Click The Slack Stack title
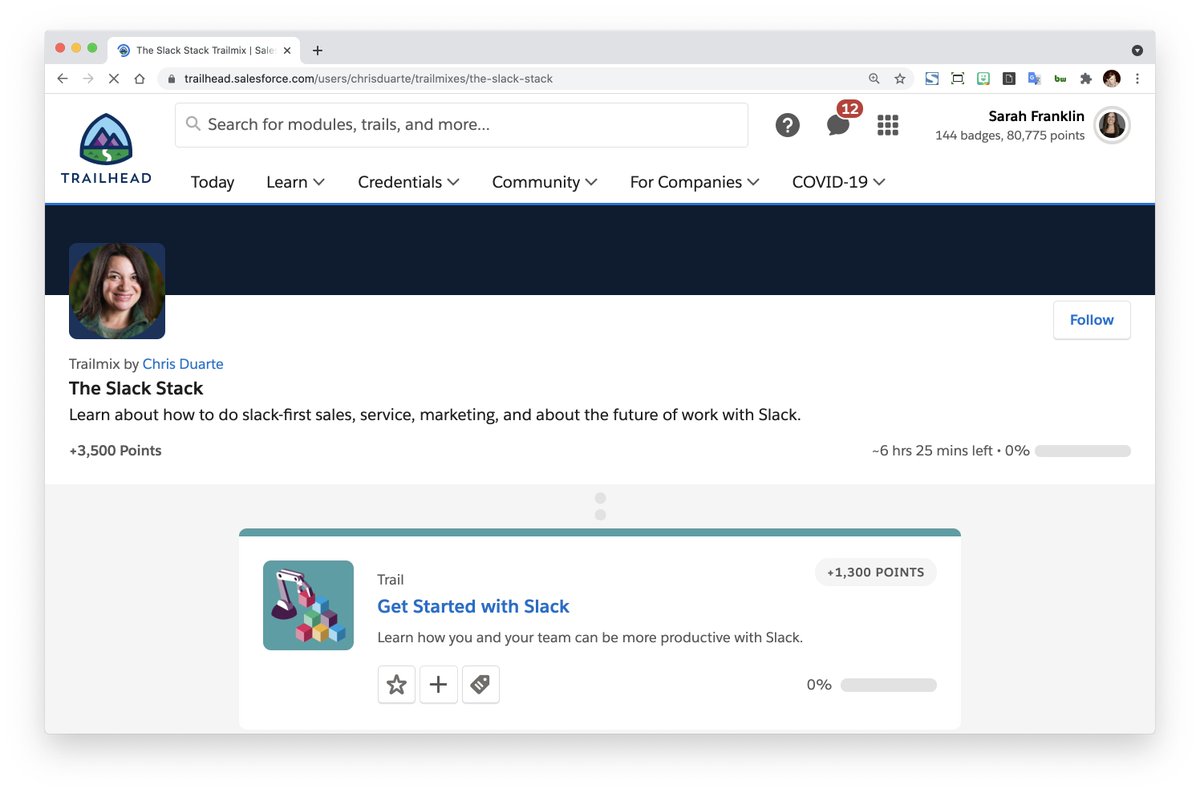Image resolution: width=1200 pixels, height=793 pixels. [136, 388]
